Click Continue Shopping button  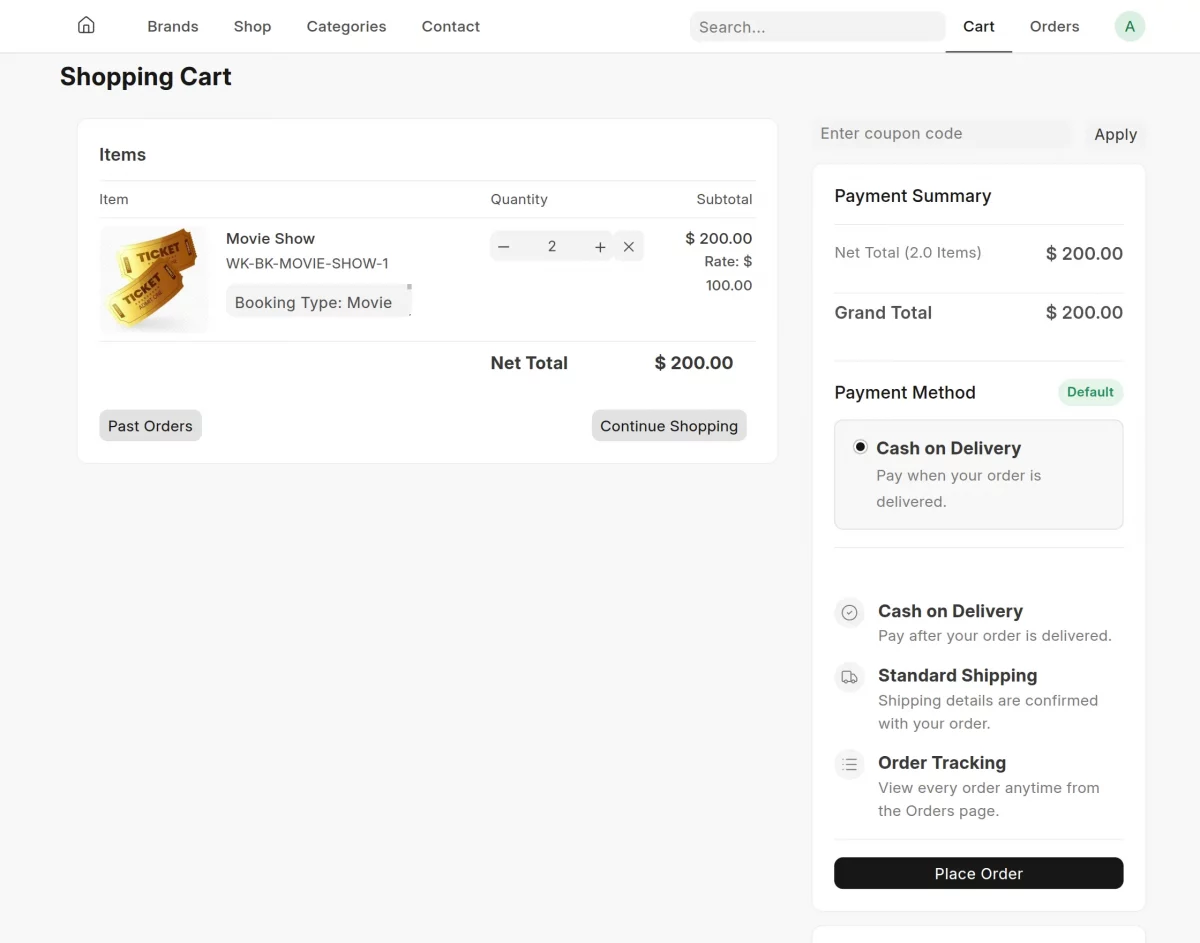669,425
